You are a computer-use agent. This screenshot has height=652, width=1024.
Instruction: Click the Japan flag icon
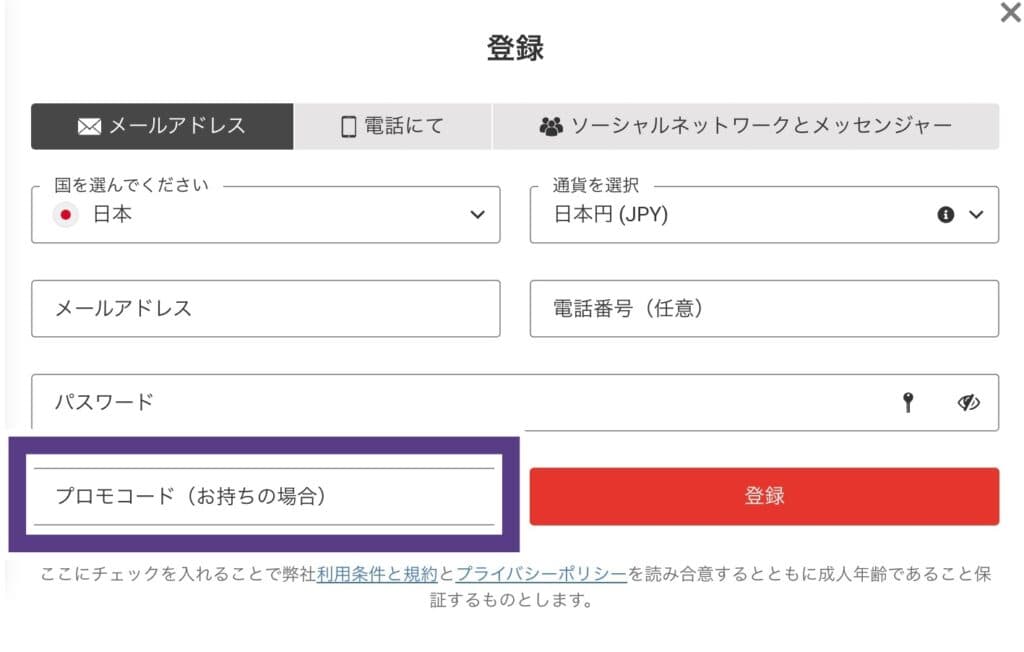[x=66, y=215]
